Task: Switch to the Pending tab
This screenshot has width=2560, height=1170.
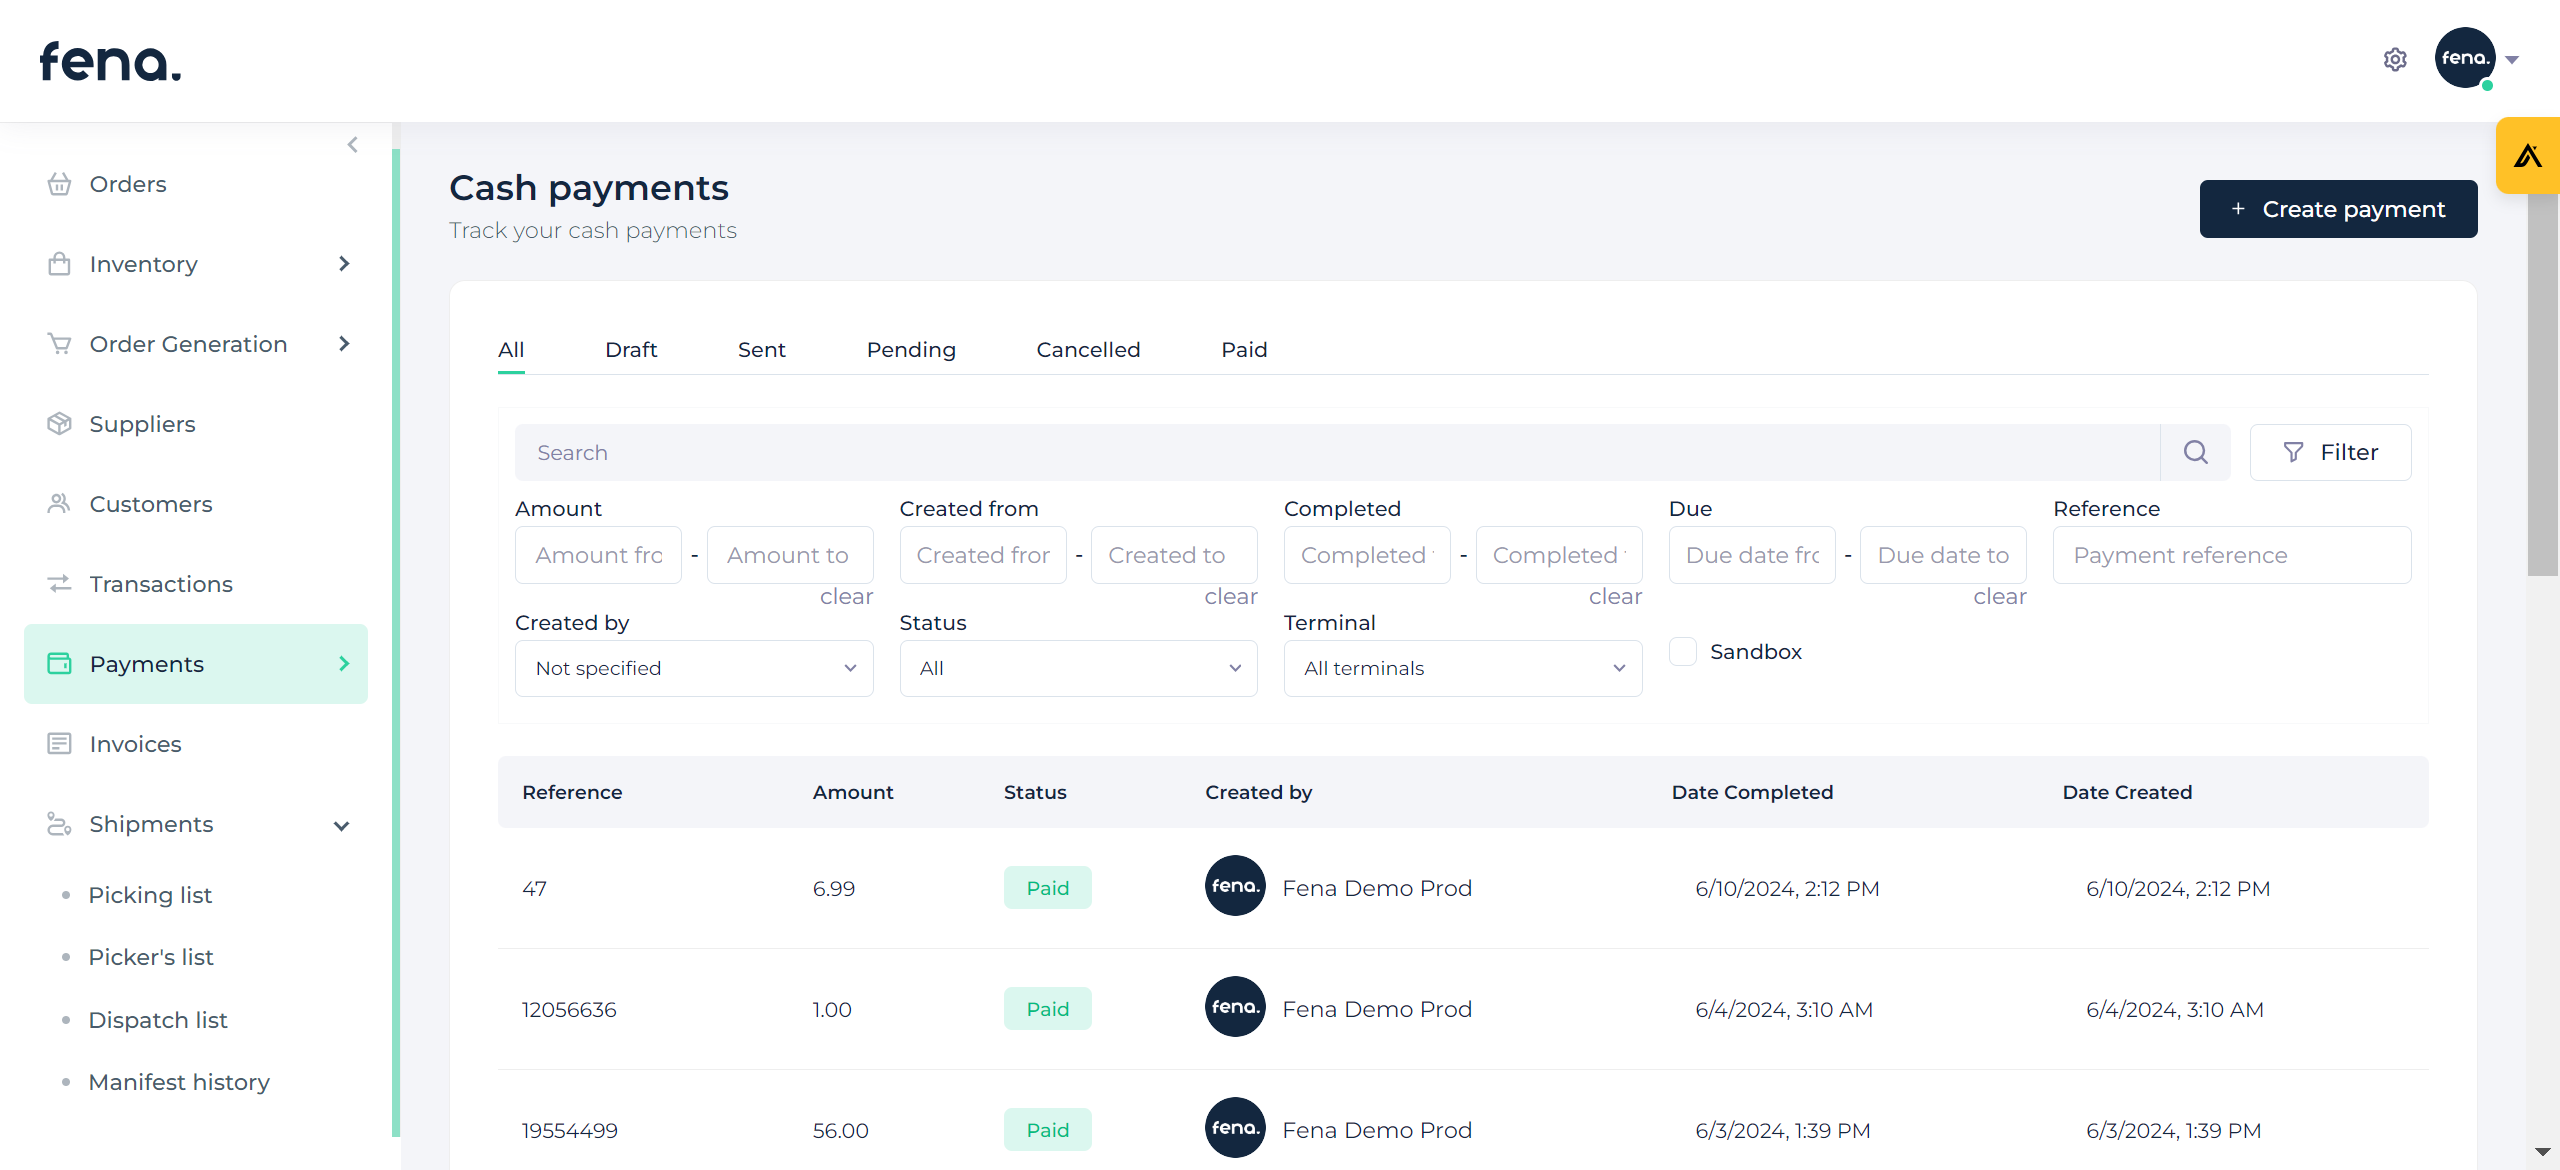Action: [x=910, y=350]
